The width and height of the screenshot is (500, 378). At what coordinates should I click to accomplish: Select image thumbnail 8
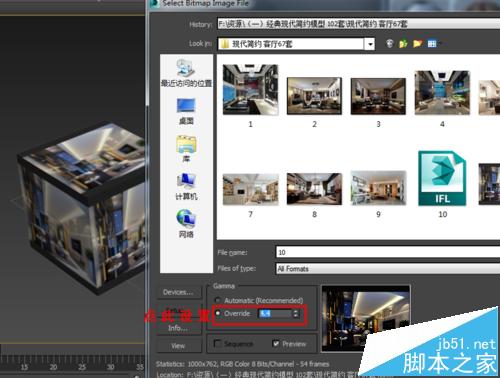(314, 195)
